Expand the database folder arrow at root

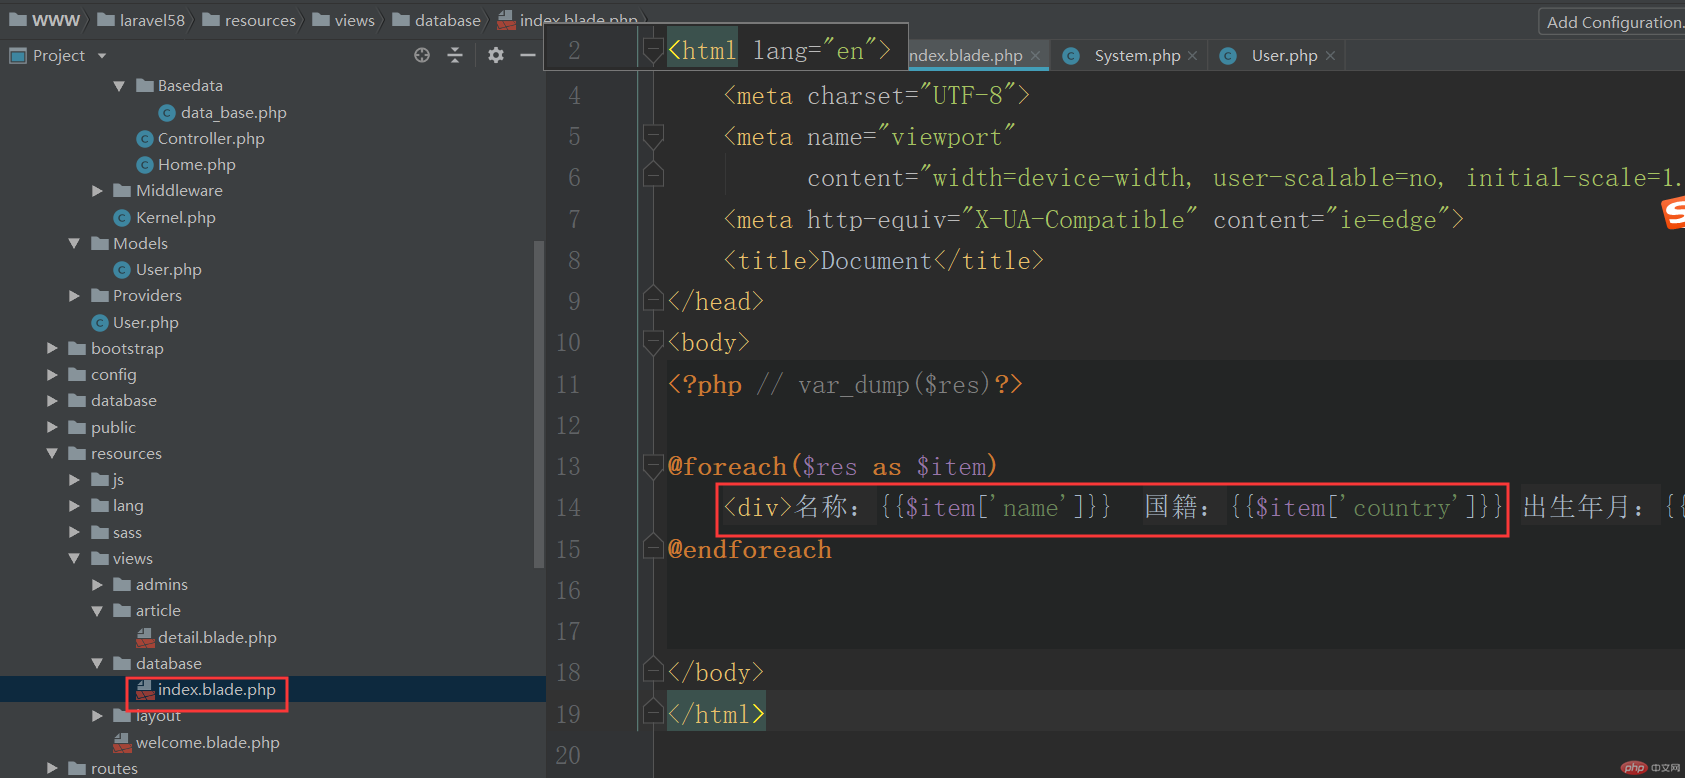coord(52,400)
